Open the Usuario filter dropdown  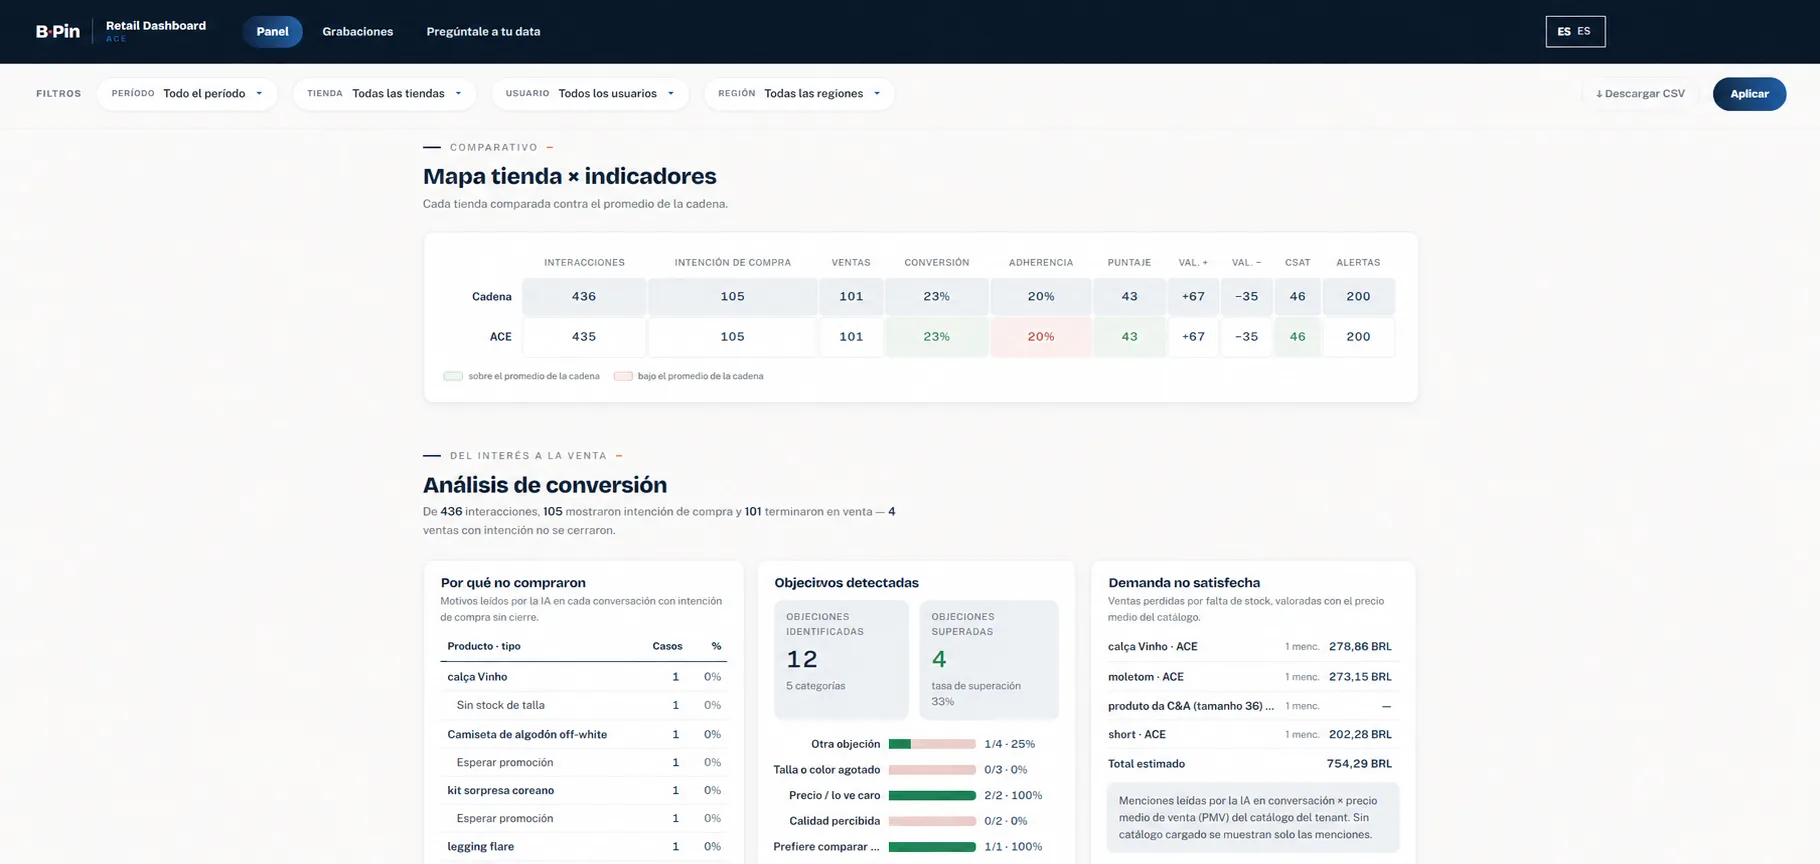coord(590,93)
